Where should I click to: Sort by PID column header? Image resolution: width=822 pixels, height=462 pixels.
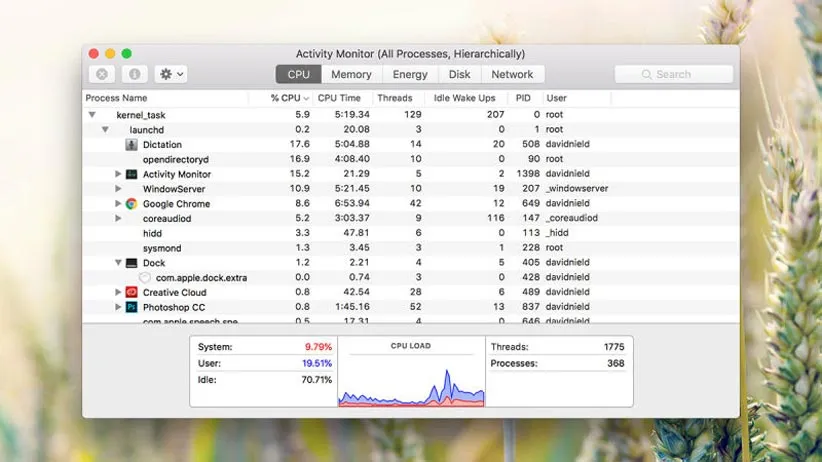tap(524, 98)
